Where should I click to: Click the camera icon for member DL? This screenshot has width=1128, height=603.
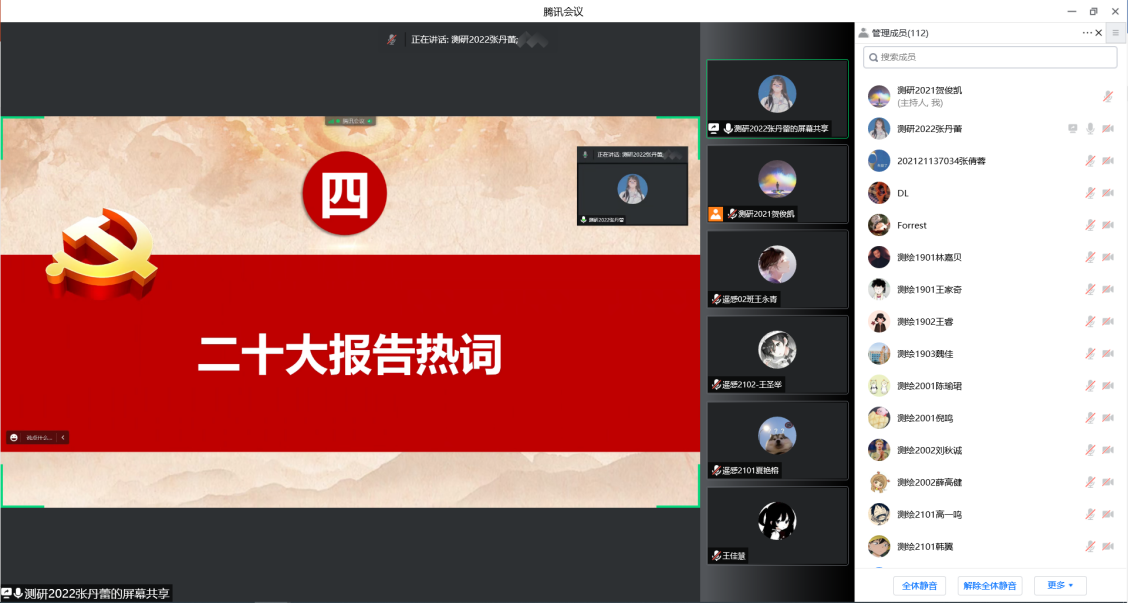[1107, 193]
